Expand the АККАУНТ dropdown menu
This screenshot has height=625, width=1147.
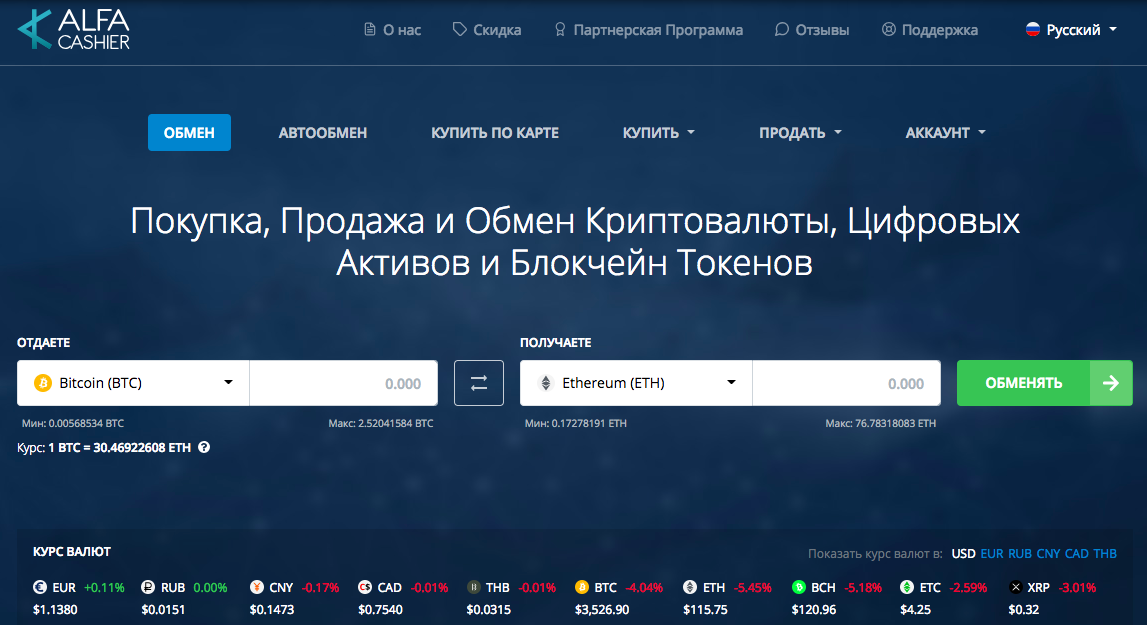[945, 132]
